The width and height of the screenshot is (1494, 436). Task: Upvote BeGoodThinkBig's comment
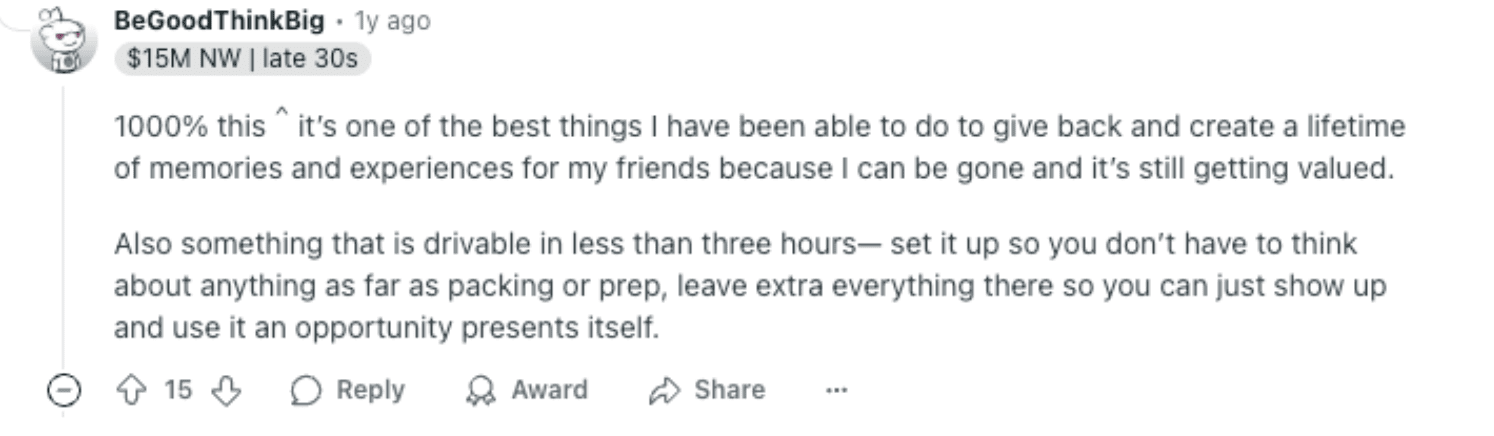tap(132, 390)
